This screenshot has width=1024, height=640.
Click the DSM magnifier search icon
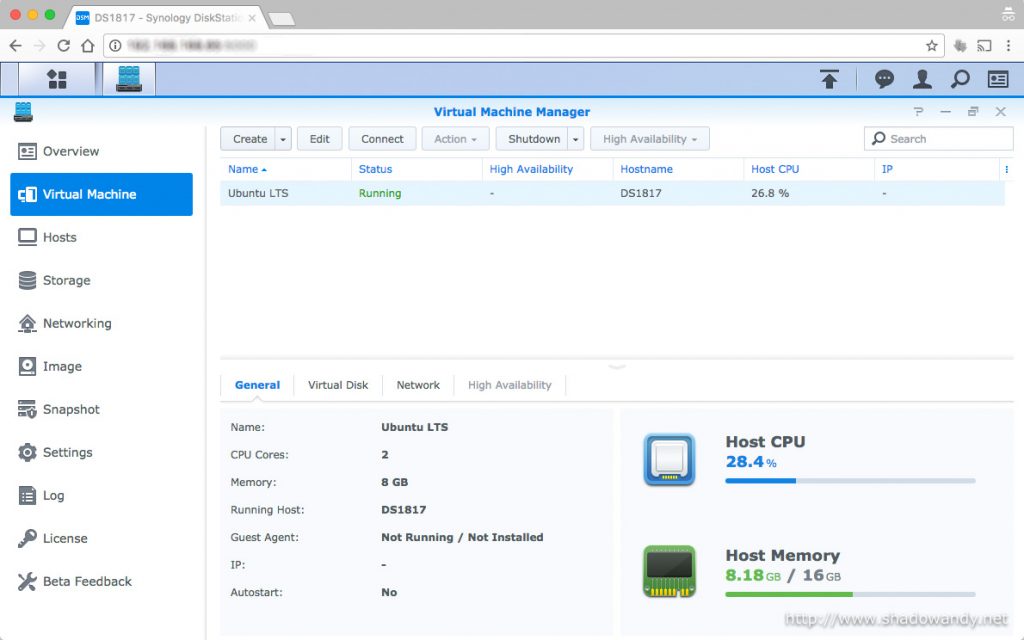[960, 79]
